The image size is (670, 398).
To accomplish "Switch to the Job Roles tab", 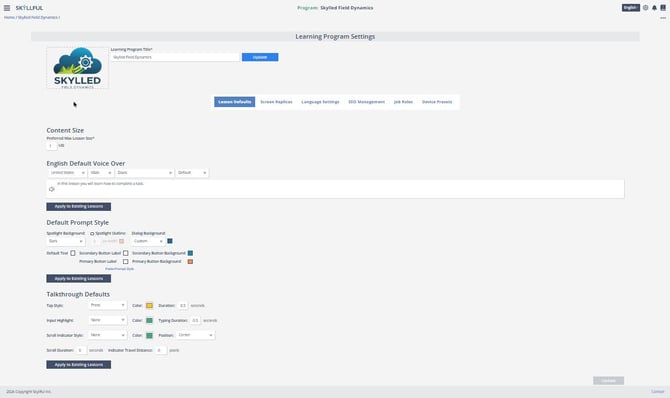I will (x=403, y=102).
